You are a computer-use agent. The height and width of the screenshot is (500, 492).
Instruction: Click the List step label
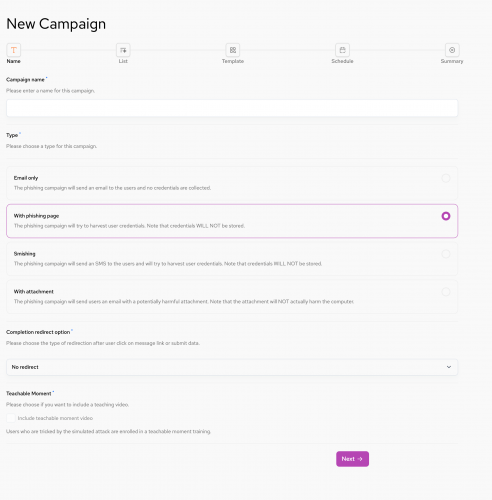[123, 61]
